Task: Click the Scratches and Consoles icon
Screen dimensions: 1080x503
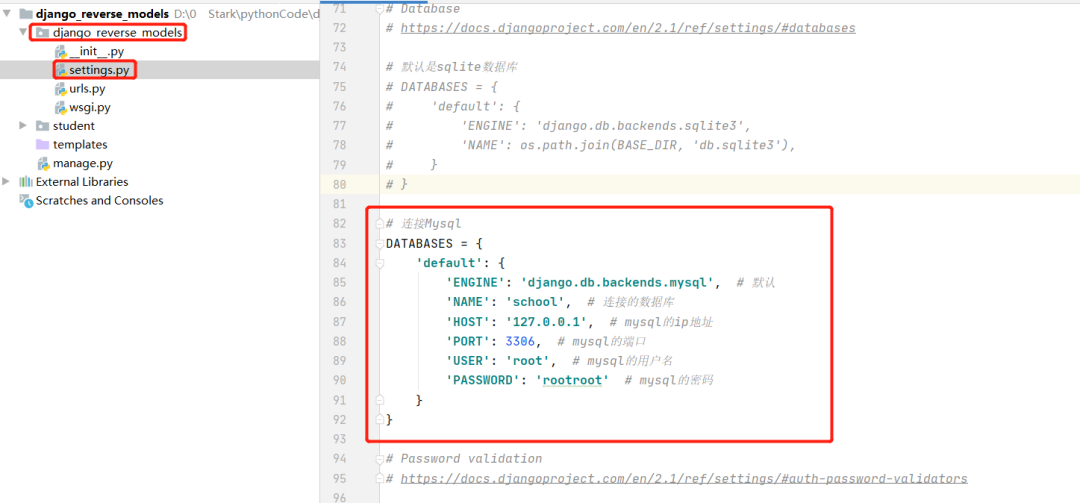Action: pos(26,201)
